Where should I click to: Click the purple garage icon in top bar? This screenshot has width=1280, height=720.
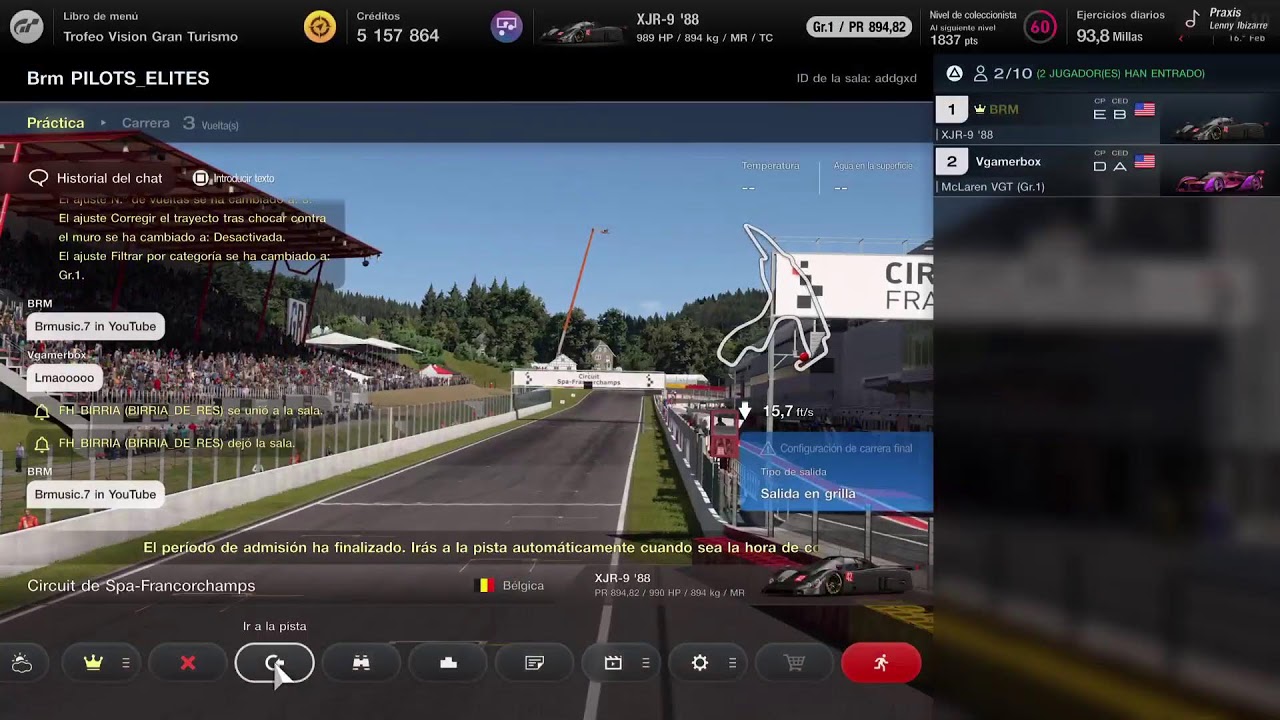click(x=507, y=26)
